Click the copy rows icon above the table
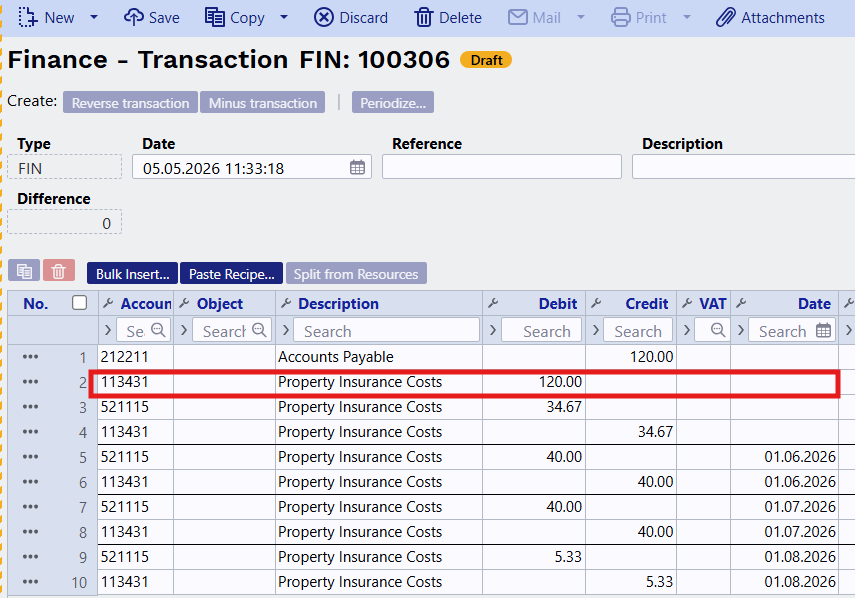 [x=24, y=271]
